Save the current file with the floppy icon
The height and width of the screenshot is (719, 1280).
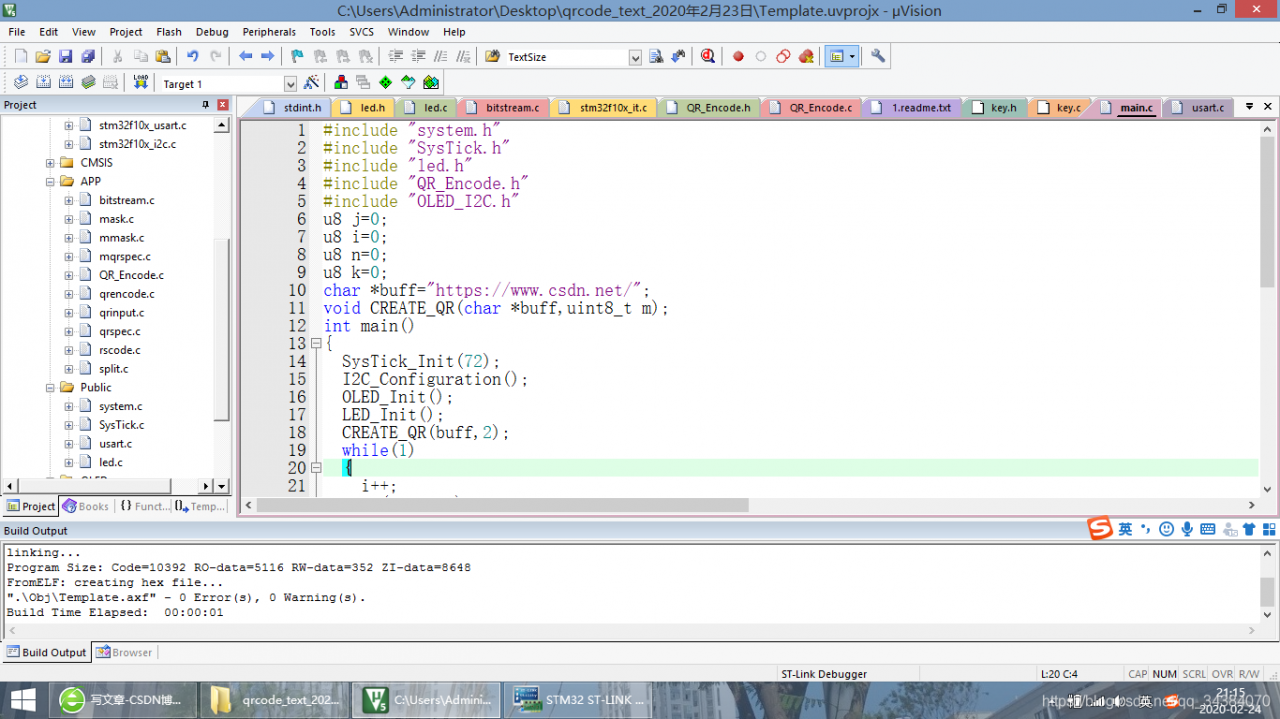pyautogui.click(x=65, y=57)
